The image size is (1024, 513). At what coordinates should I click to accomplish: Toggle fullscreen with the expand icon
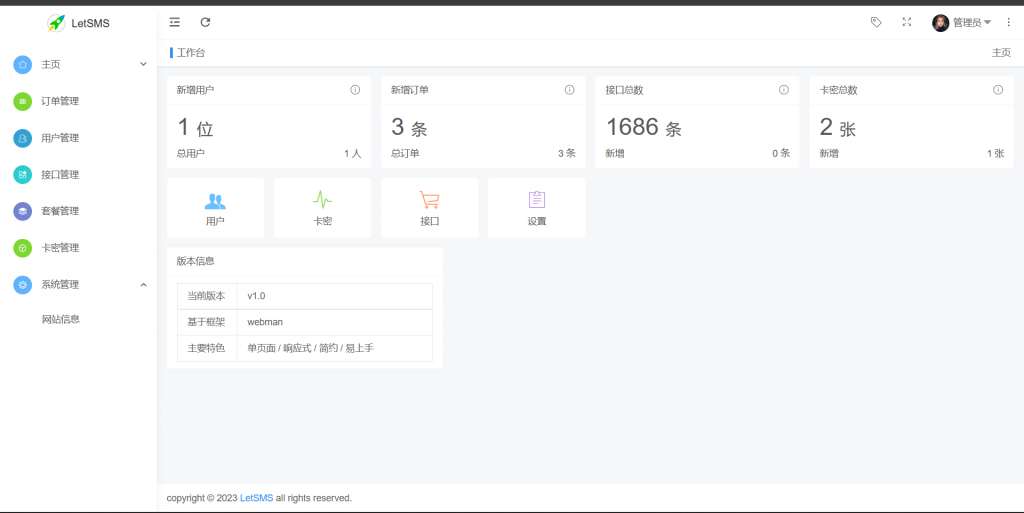[x=906, y=22]
